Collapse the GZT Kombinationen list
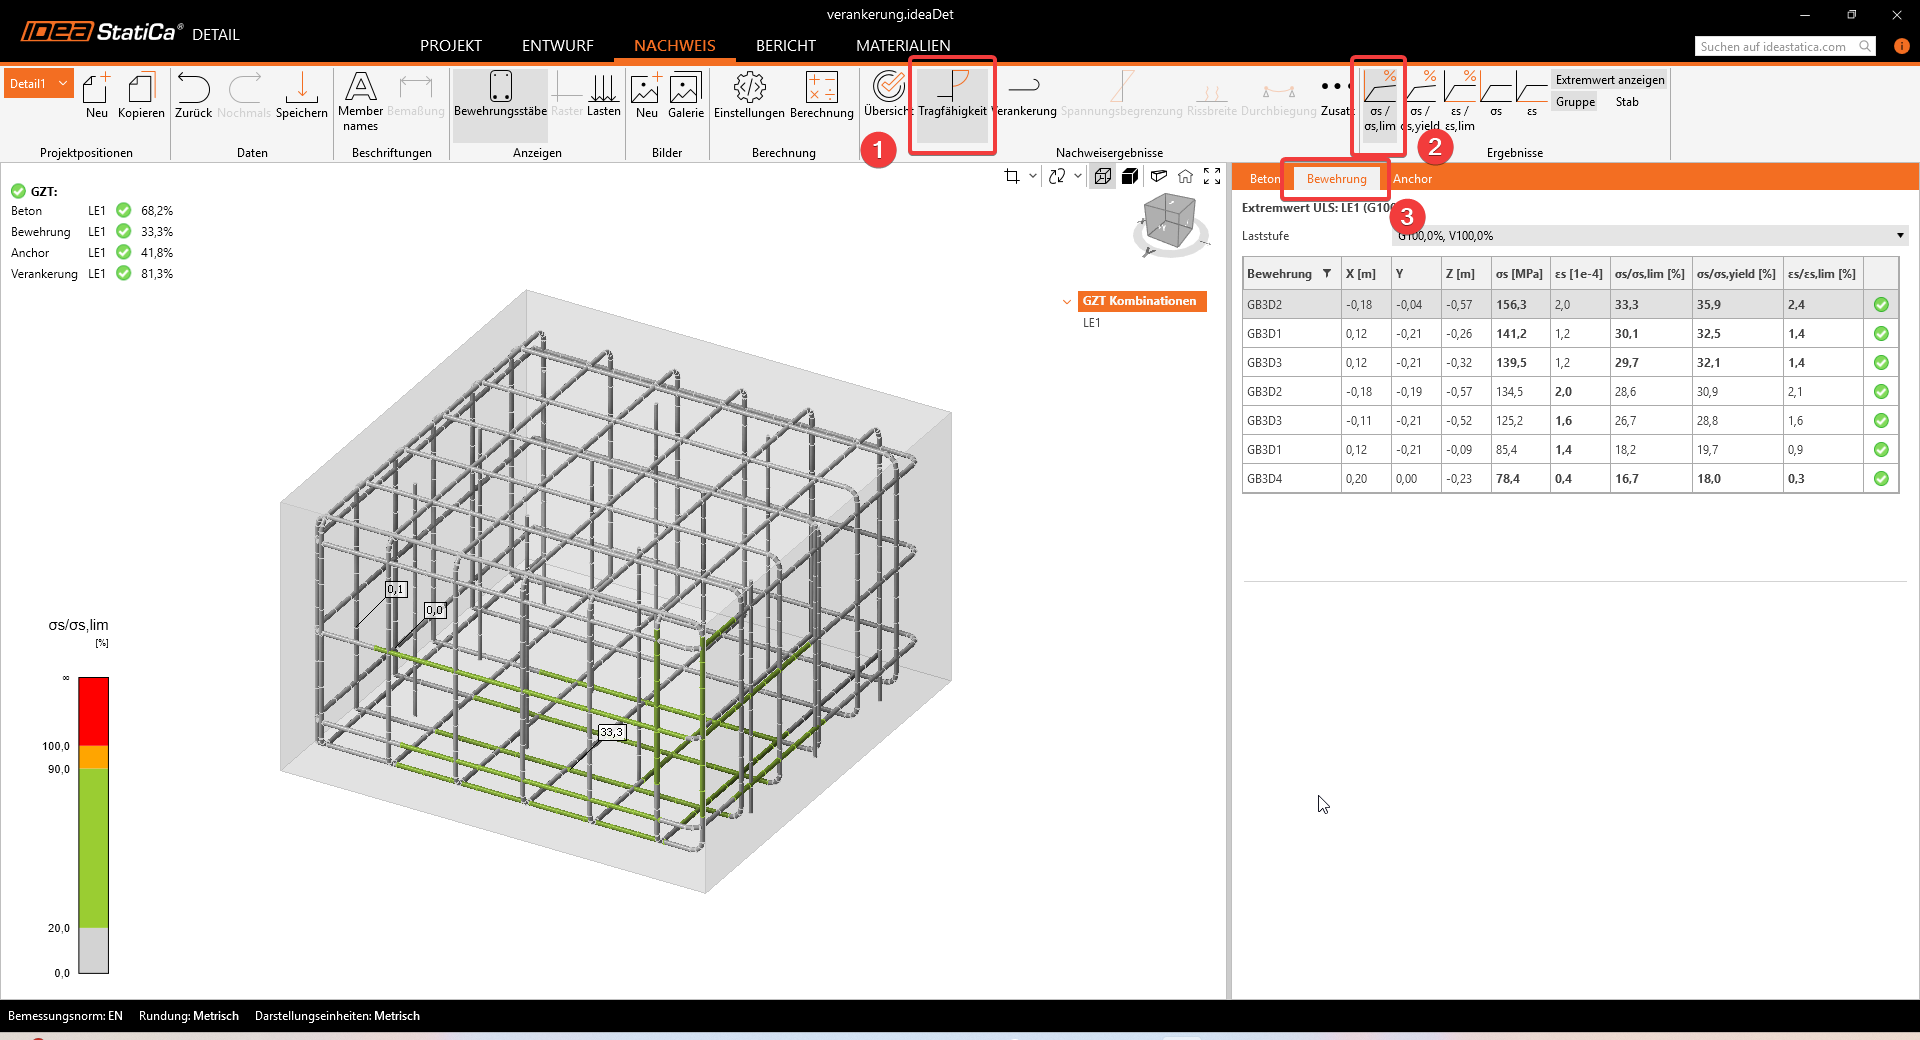Viewport: 1920px width, 1040px height. point(1067,301)
